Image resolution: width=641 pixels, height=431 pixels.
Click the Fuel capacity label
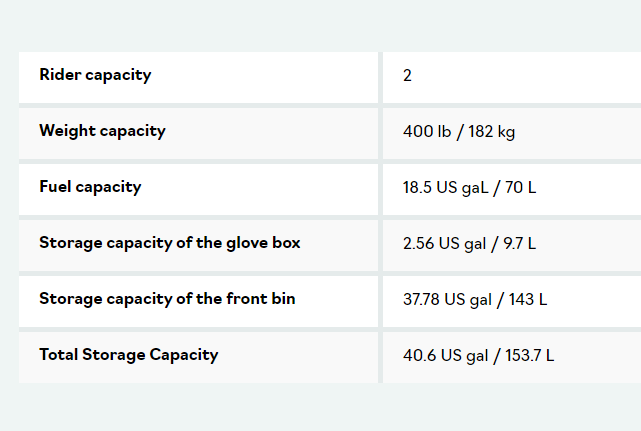[90, 187]
